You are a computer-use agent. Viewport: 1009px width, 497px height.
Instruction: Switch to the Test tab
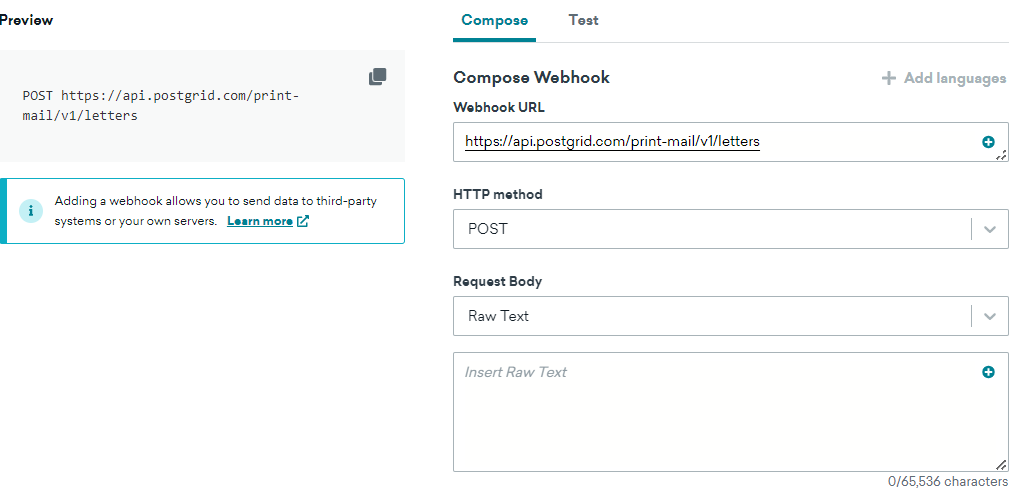583,20
